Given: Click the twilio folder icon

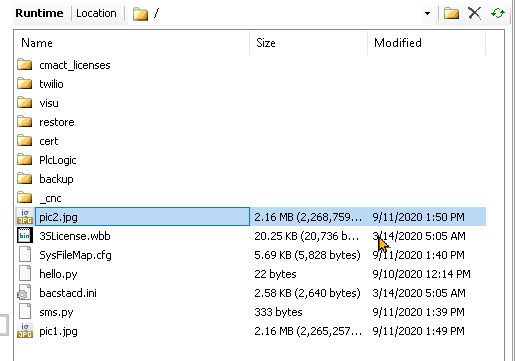Looking at the screenshot, I should pyautogui.click(x=25, y=83).
